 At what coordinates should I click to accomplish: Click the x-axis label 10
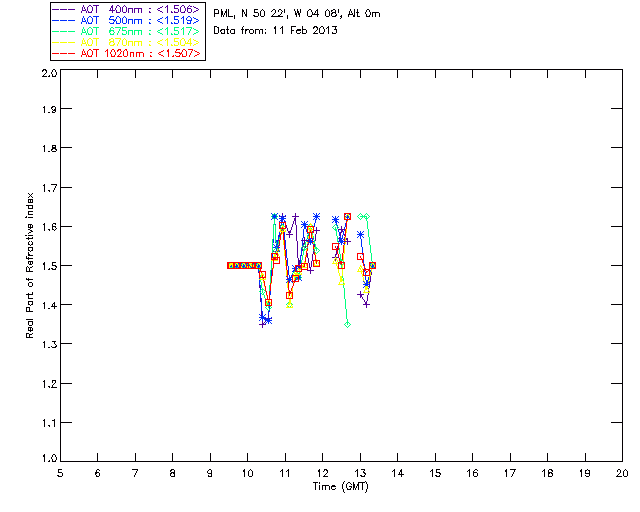[247, 473]
